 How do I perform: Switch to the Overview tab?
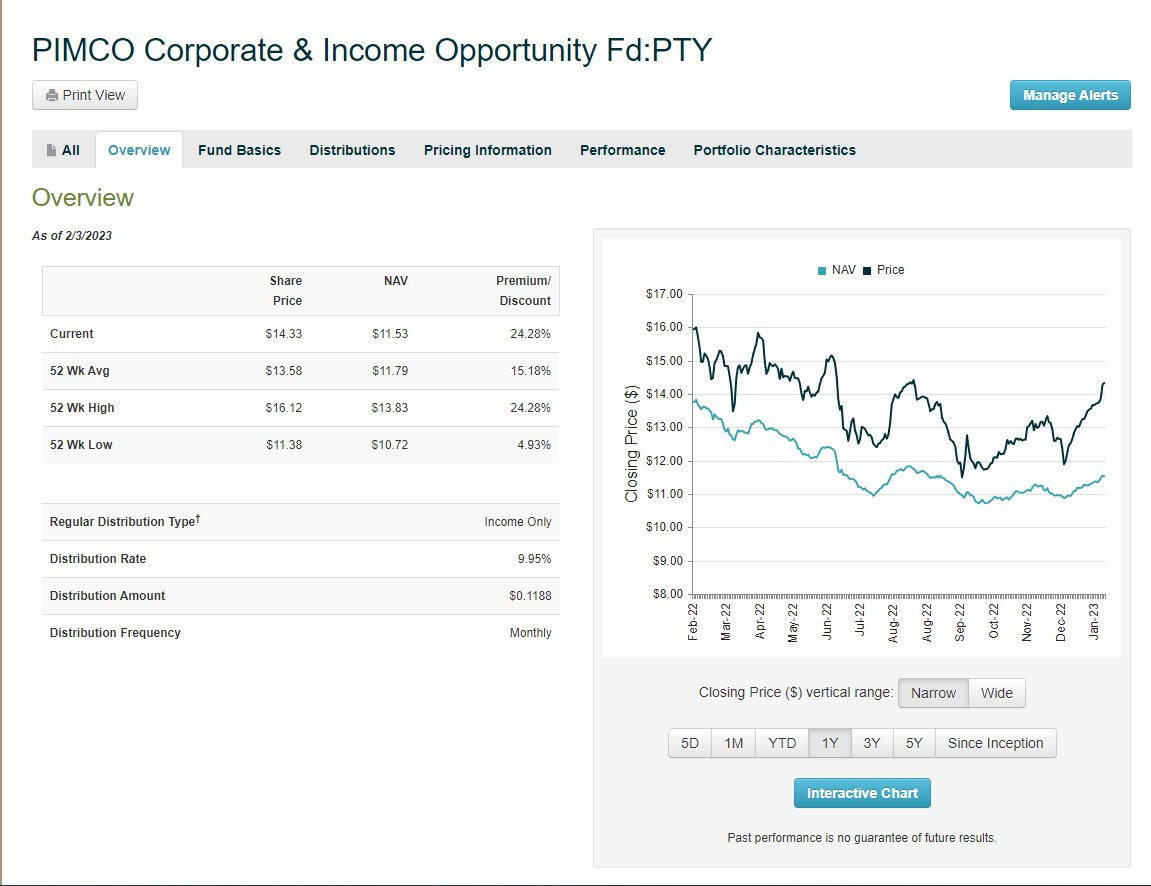(139, 150)
